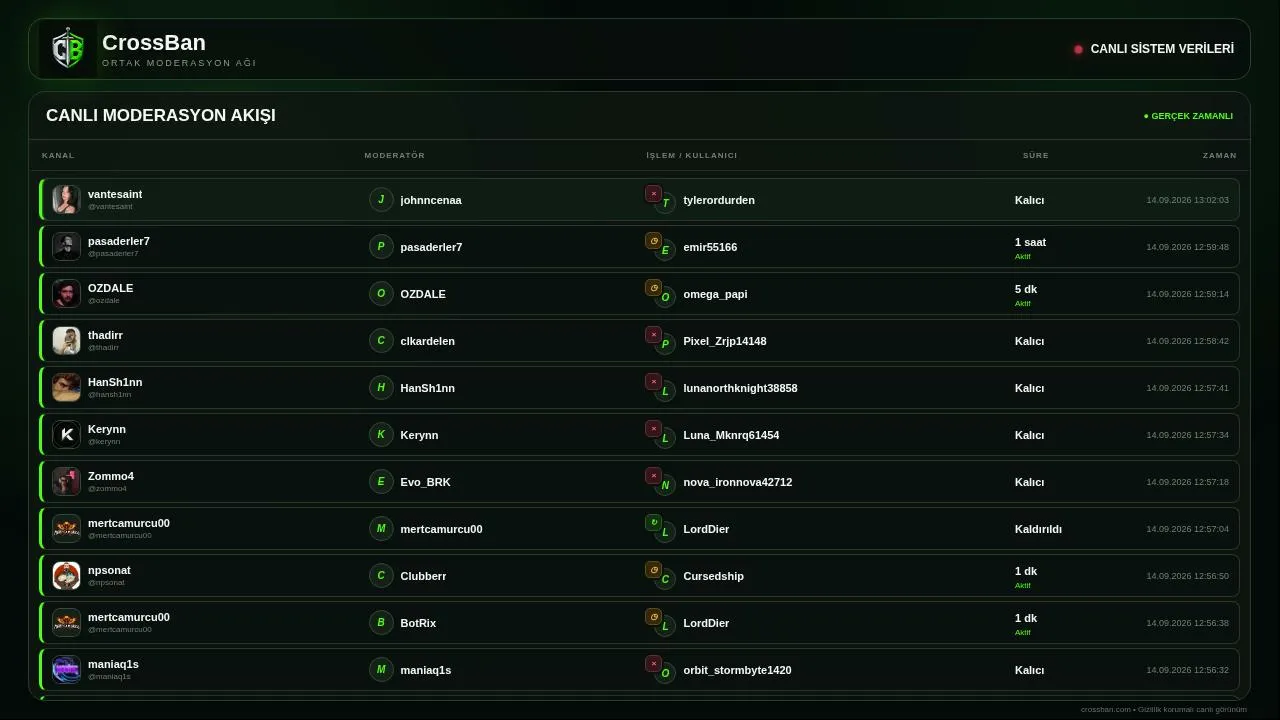Viewport: 1280px width, 720px height.
Task: Open the Kerynn channel logo thumbnail
Action: tap(67, 435)
